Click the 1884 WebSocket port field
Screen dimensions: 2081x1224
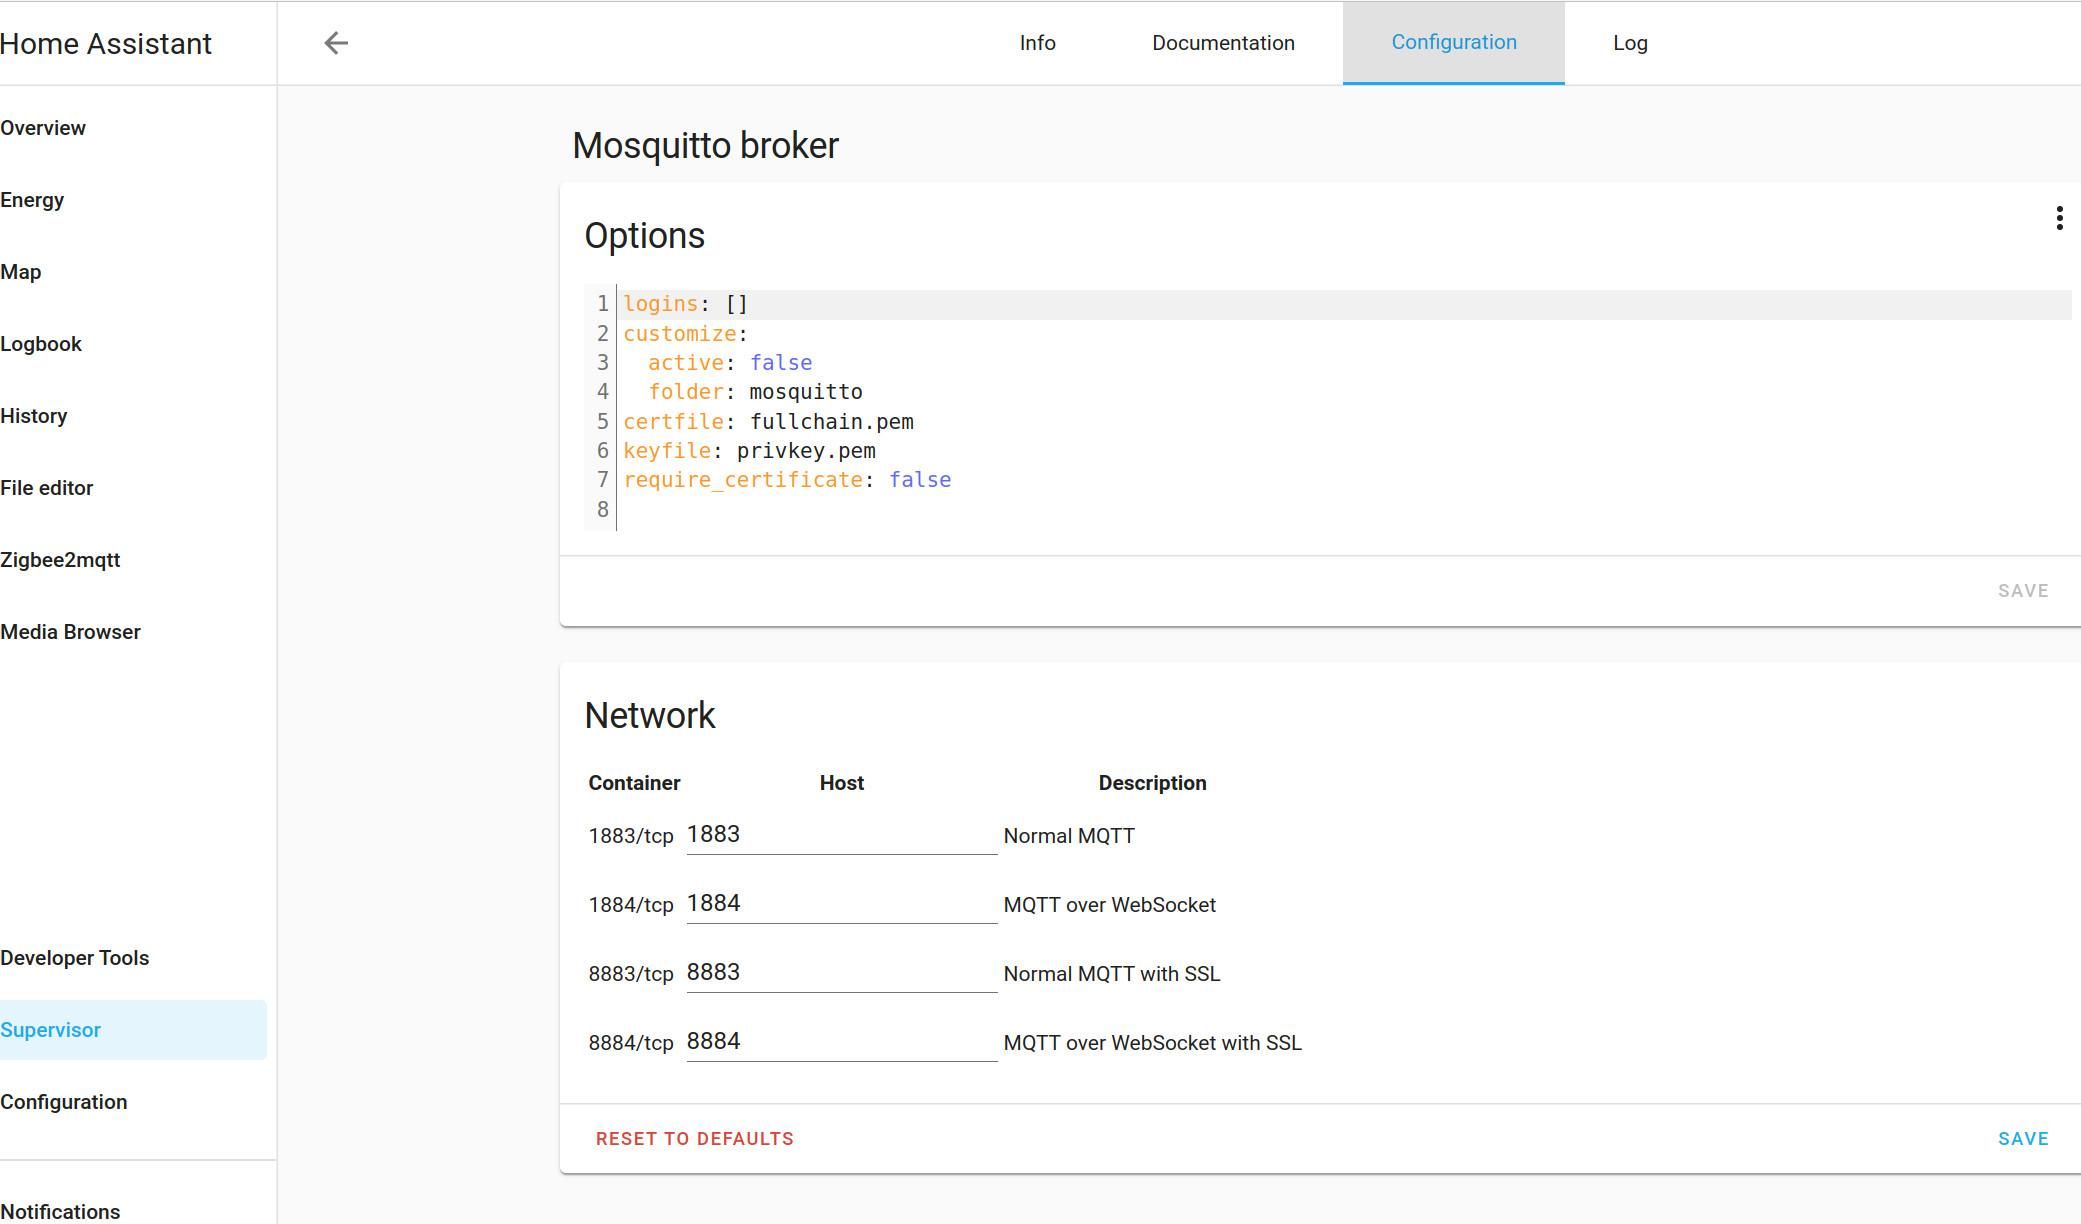[x=840, y=904]
